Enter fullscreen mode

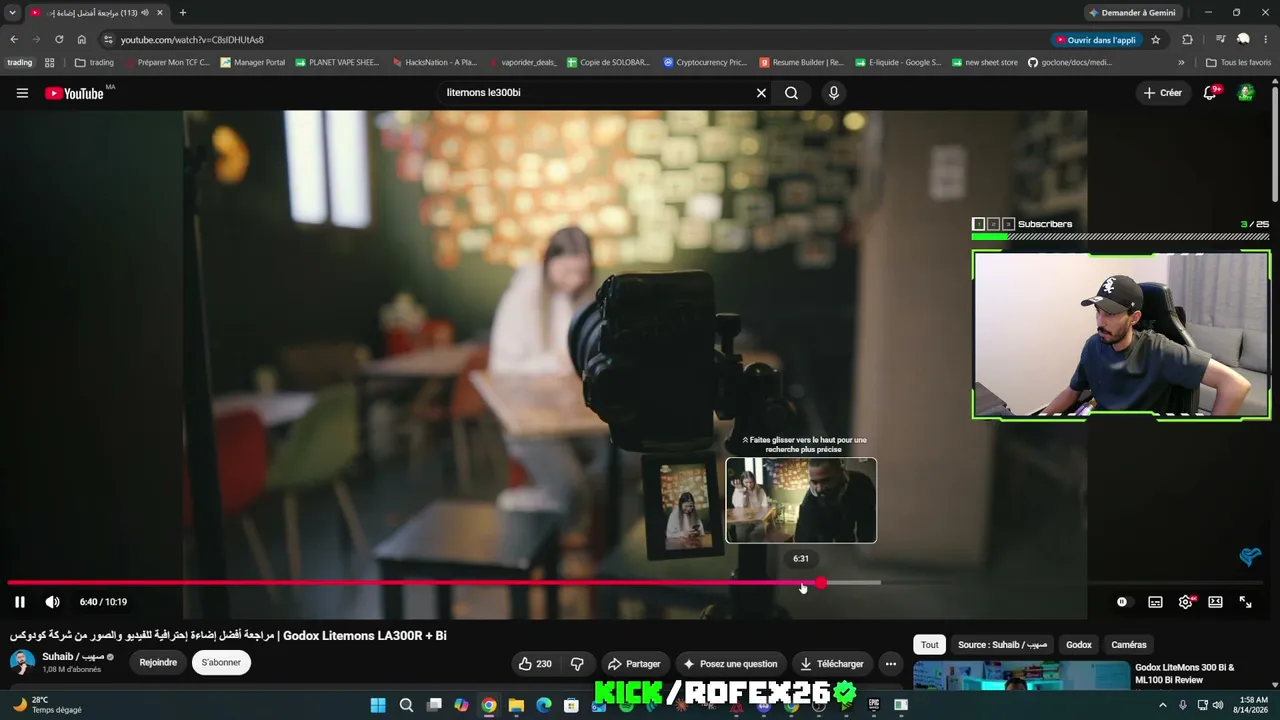tap(1245, 602)
